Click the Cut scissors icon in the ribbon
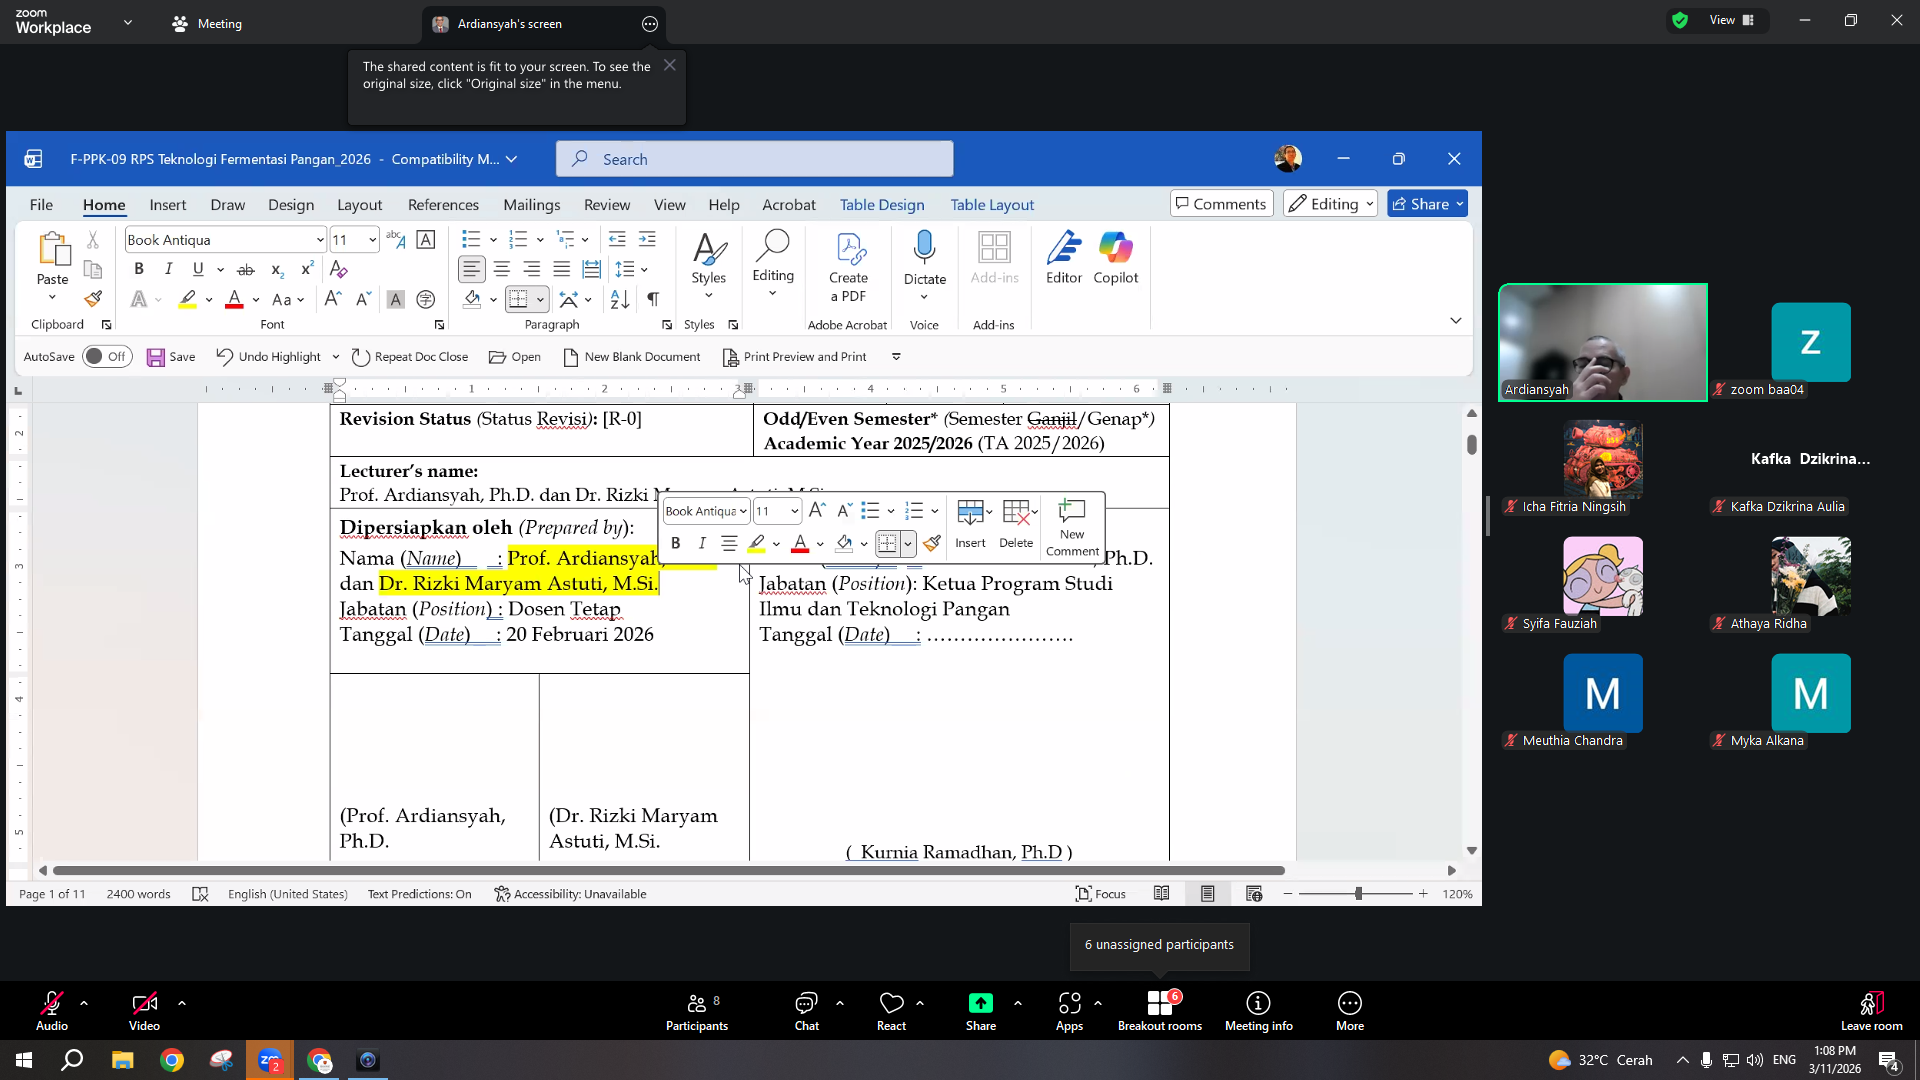The width and height of the screenshot is (1920, 1080). point(93,240)
